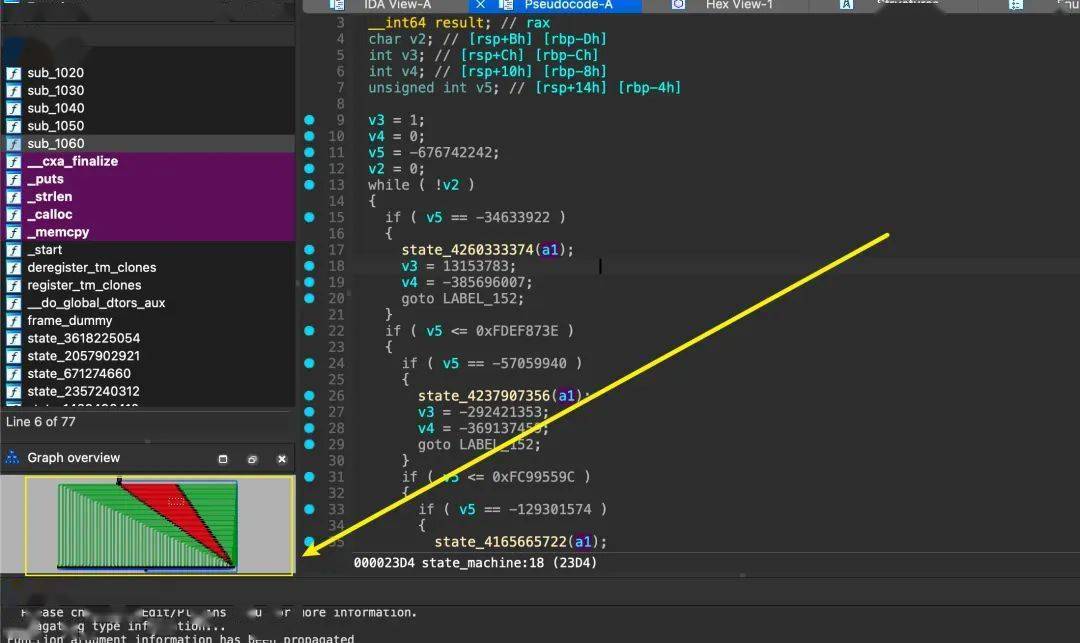Click the function icon beside __cxa_finalize
1080x643 pixels.
[x=14, y=161]
